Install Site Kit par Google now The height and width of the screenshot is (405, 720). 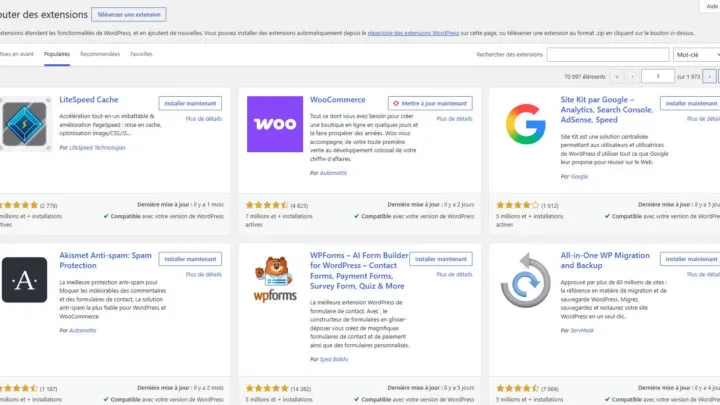[x=690, y=103]
